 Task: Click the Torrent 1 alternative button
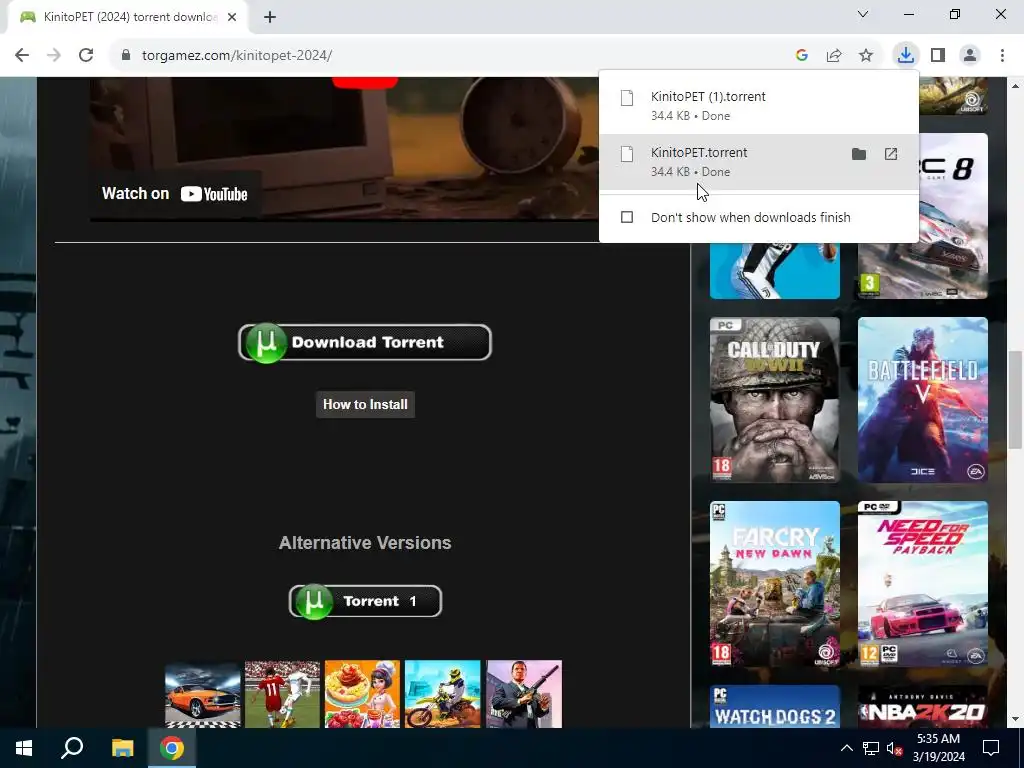pos(365,601)
